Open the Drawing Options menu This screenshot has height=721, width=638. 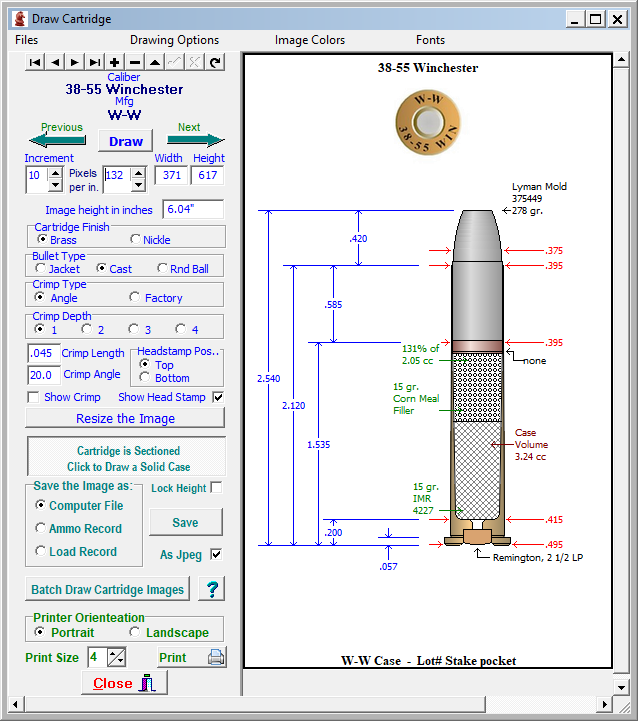pos(174,40)
